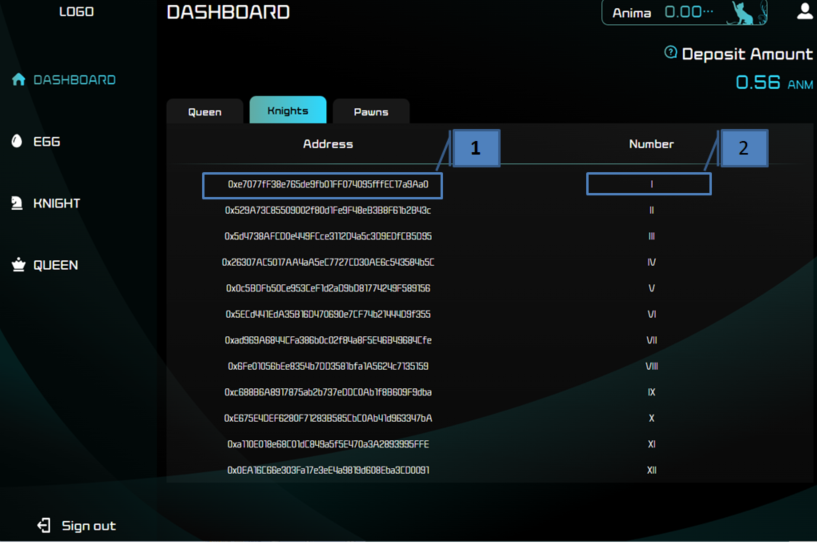Screen dimensions: 817x543
Task: Switch to the Queen tab
Action: pyautogui.click(x=205, y=112)
